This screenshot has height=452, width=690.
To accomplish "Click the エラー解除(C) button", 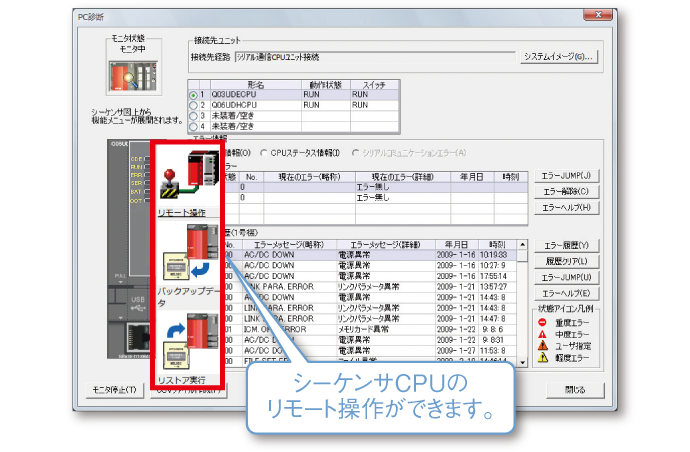I will [x=567, y=190].
